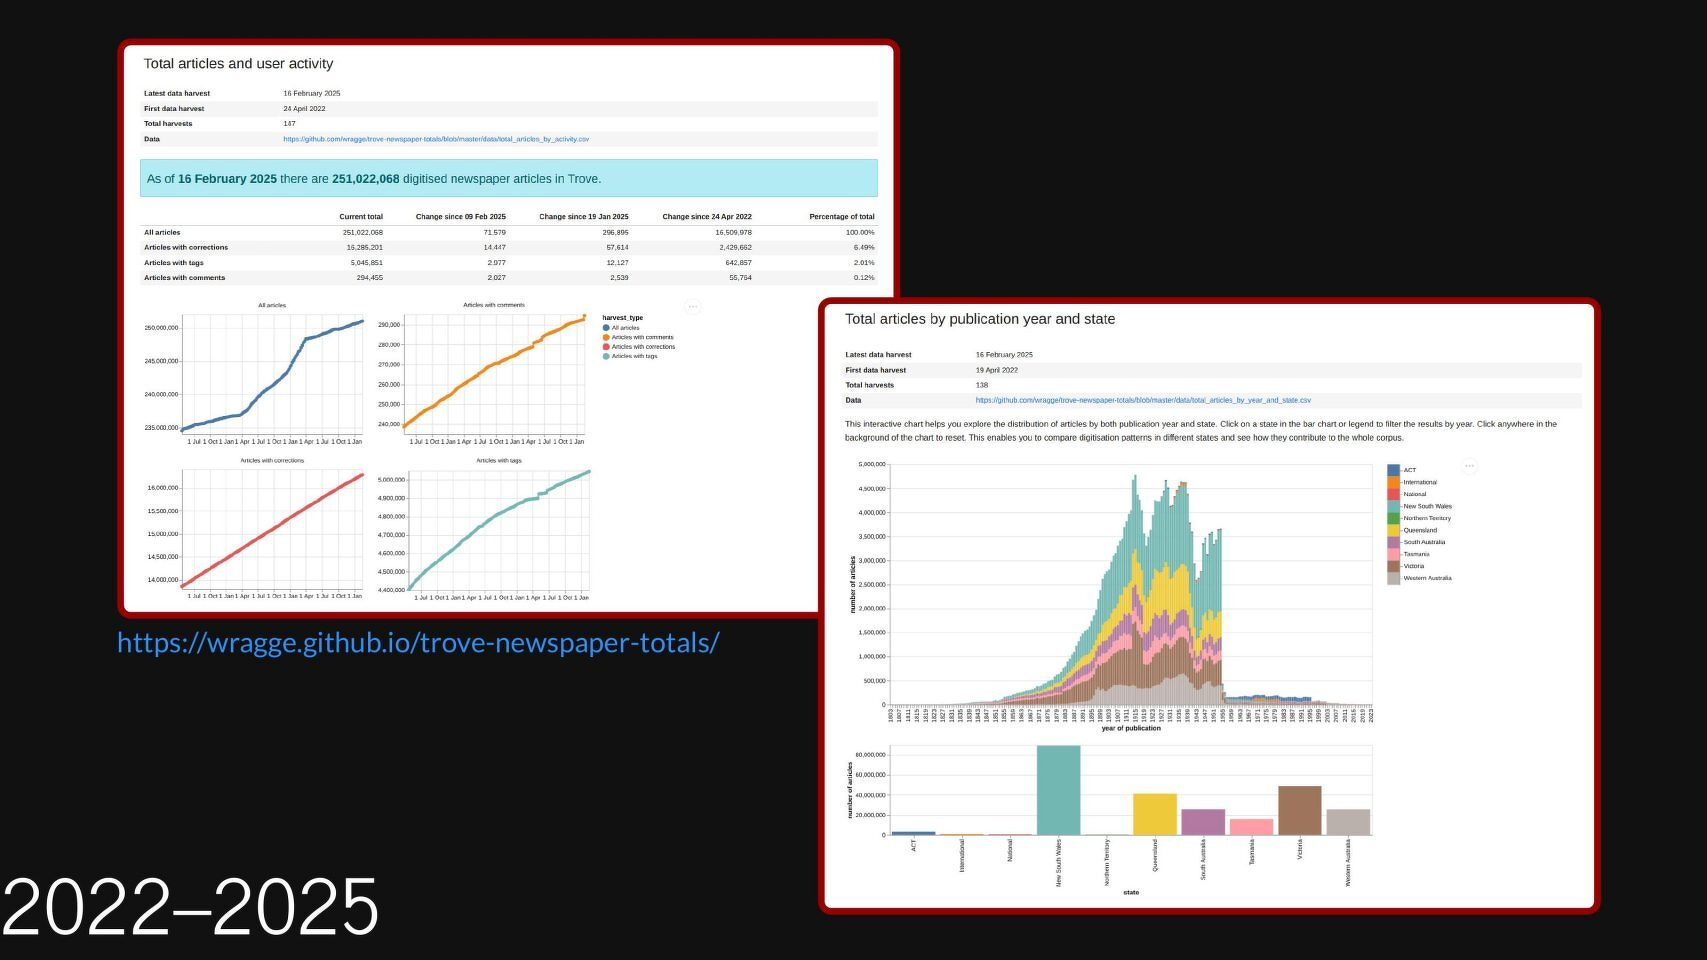Click the blue 'As of 16 February 2025' banner
This screenshot has height=960, width=1707.
pyautogui.click(x=509, y=178)
